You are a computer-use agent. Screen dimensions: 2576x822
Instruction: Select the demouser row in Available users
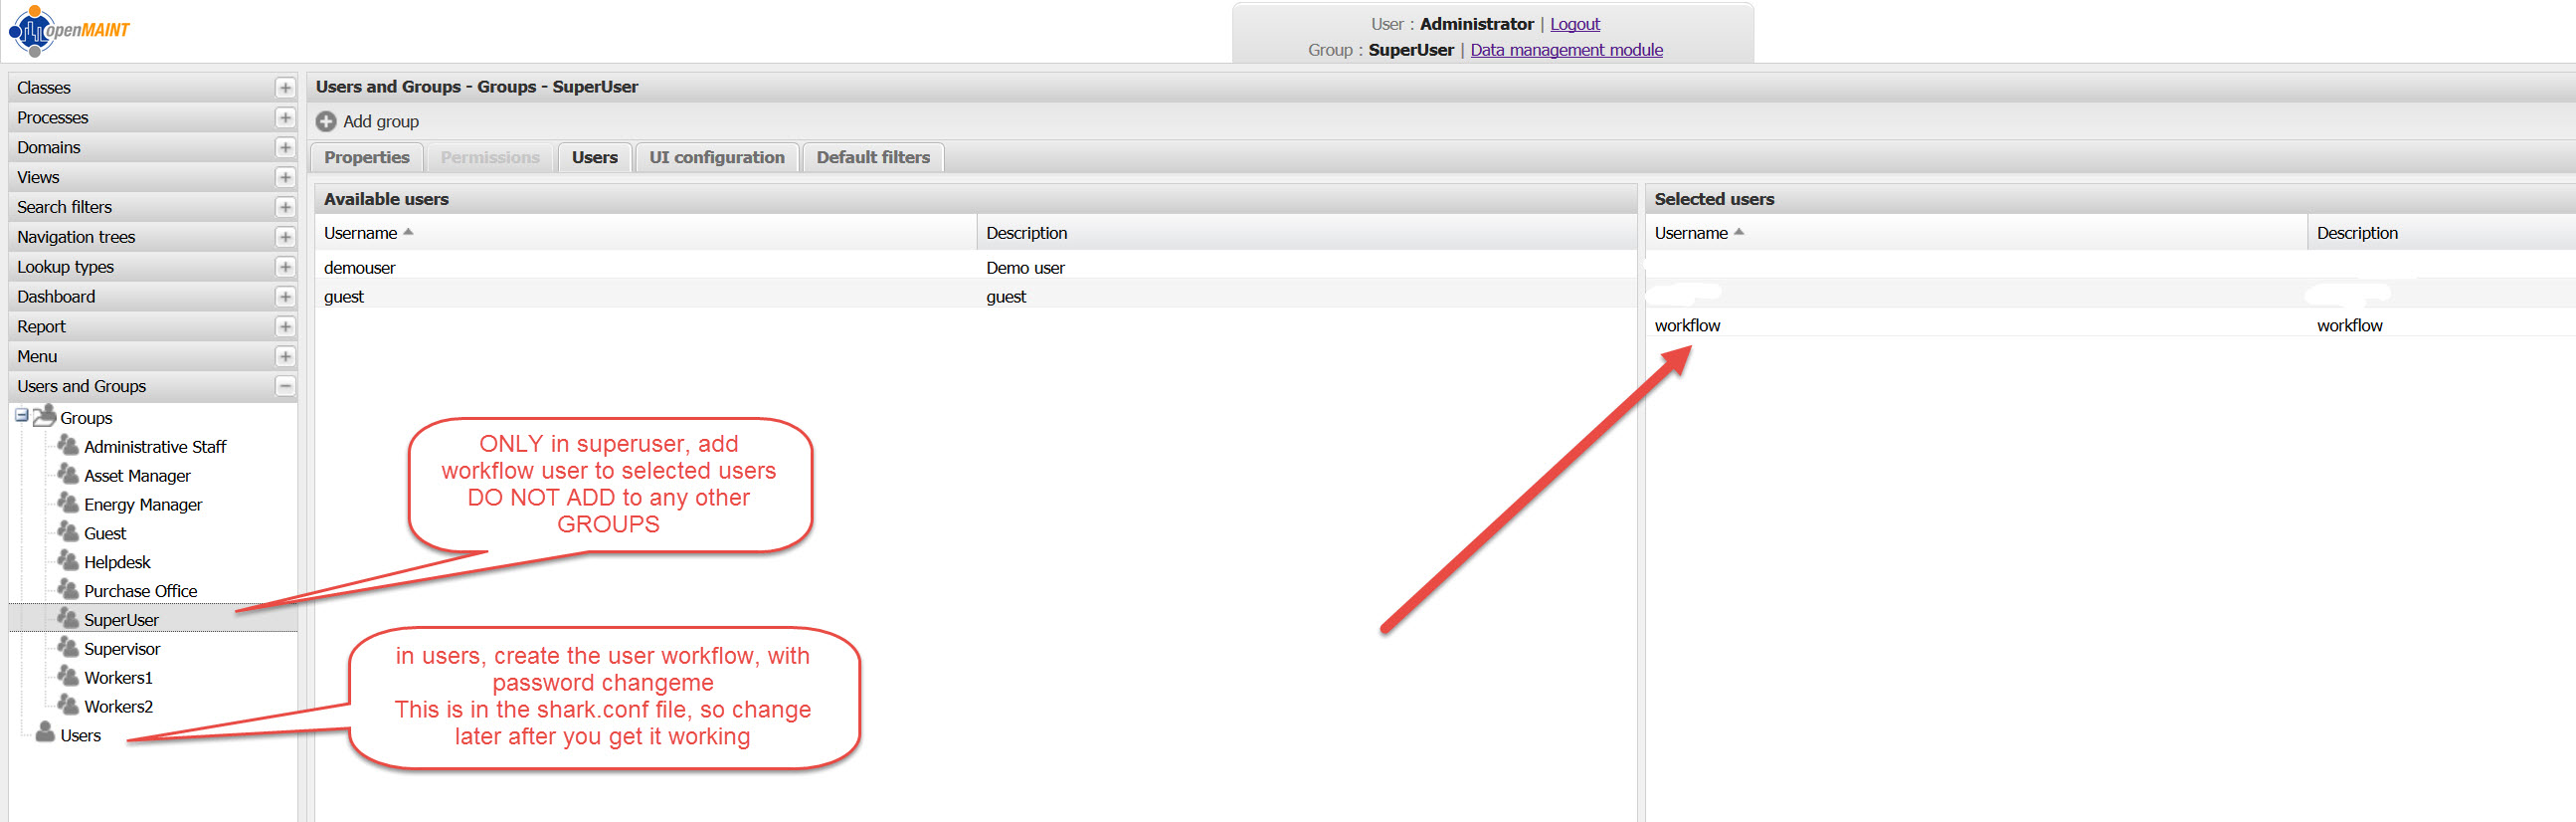360,268
